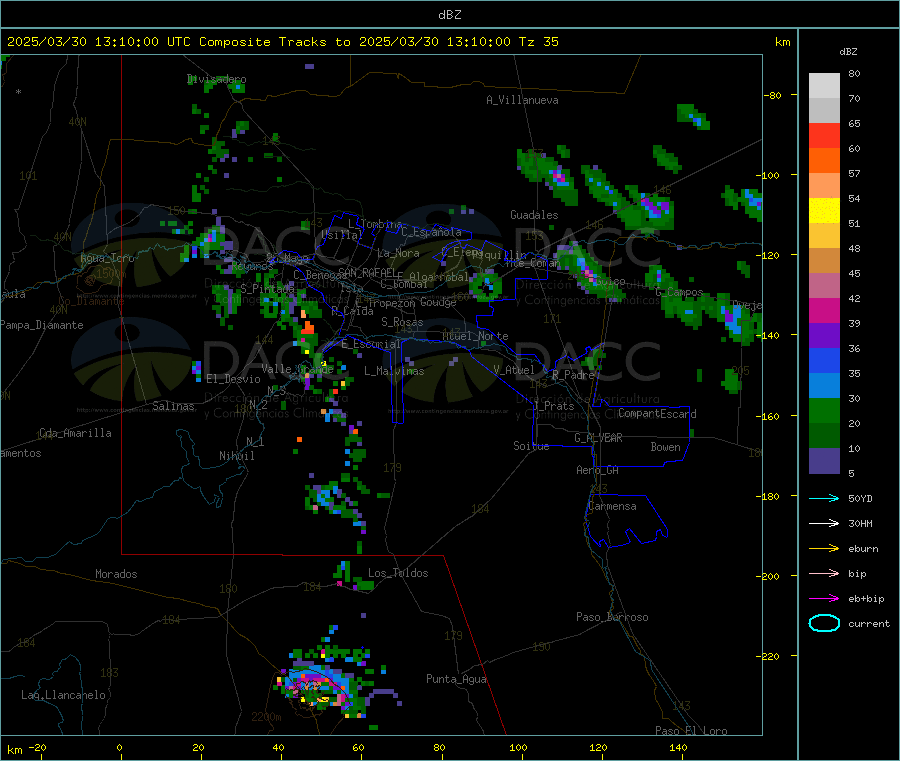Screen dimensions: 900x761
Task: Click the 'Nihuil' map label
Action: [x=236, y=456]
